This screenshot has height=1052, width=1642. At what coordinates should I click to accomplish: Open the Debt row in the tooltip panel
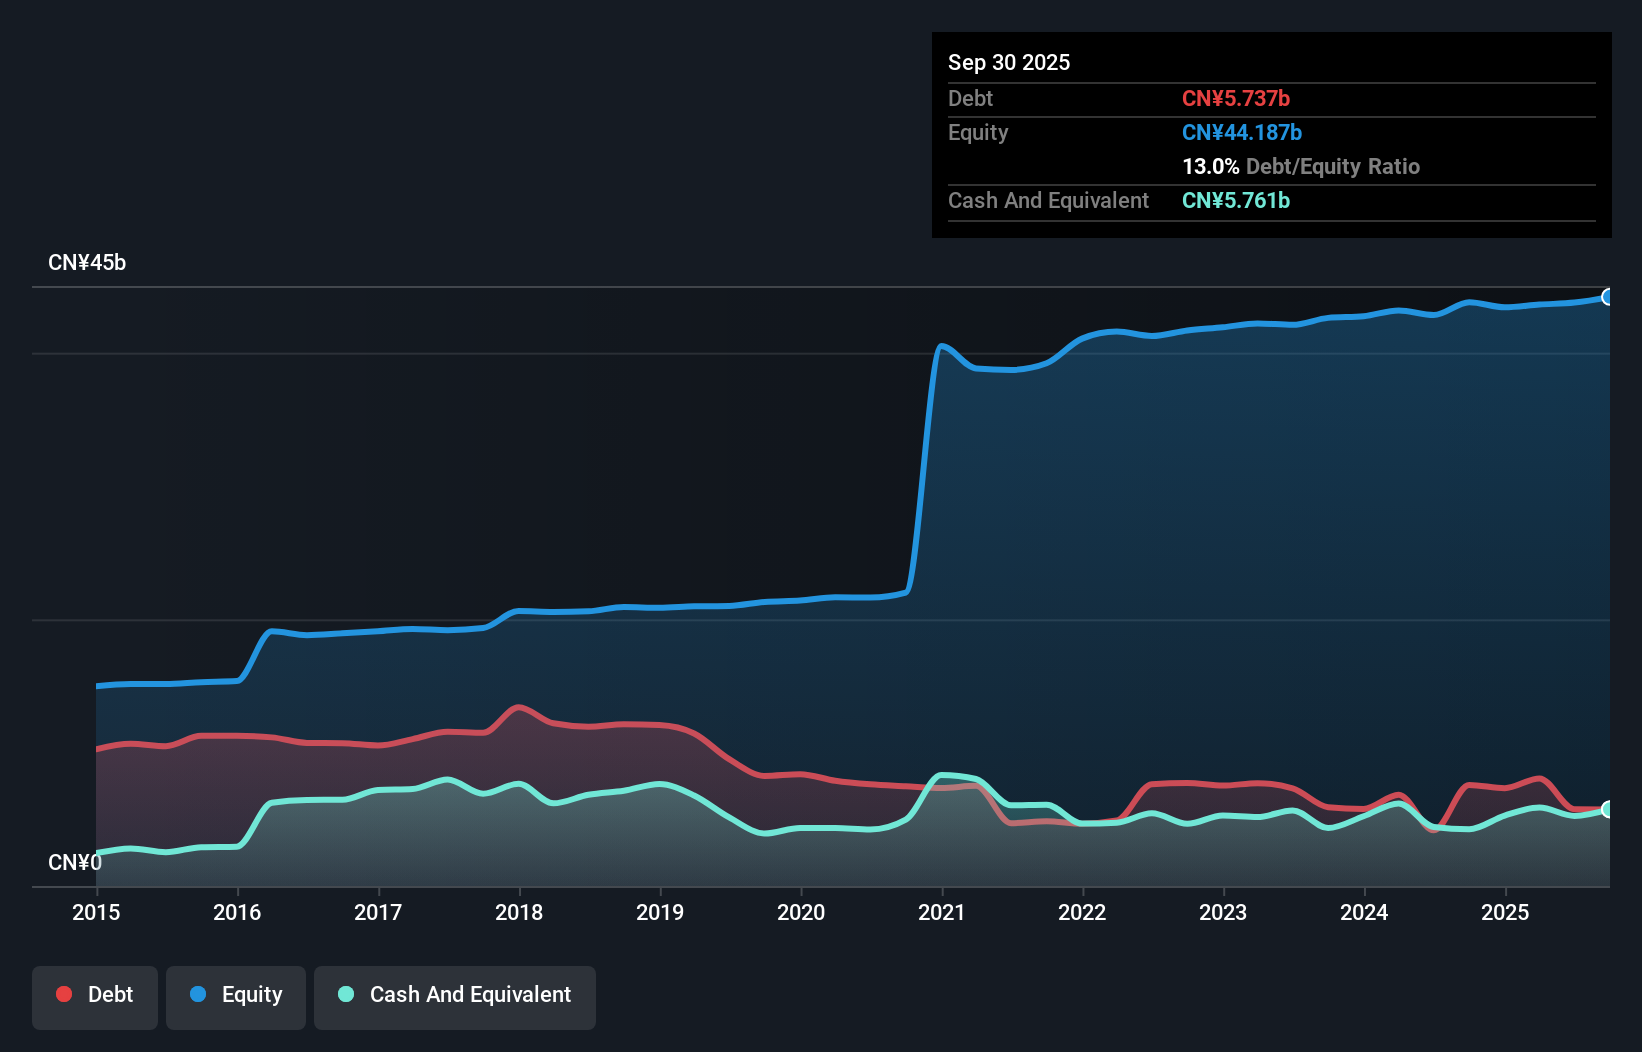tap(970, 98)
